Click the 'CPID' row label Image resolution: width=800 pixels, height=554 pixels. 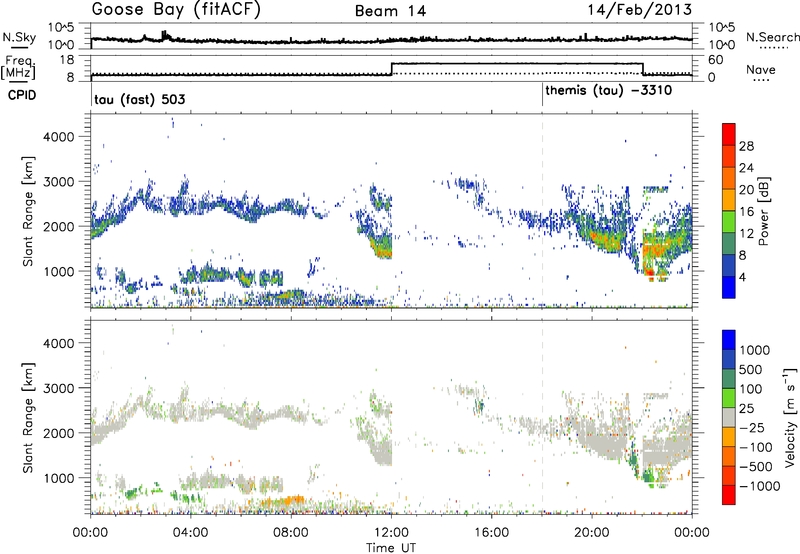22,95
